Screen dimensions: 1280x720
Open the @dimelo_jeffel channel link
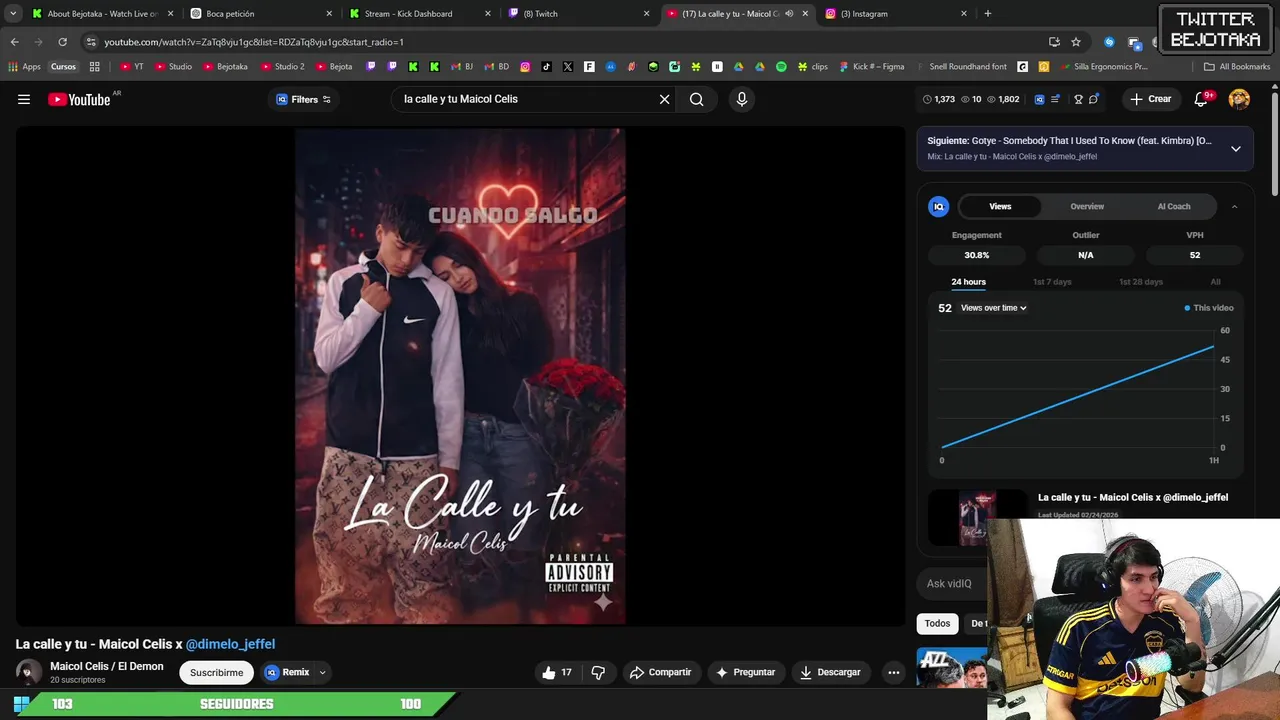point(230,644)
